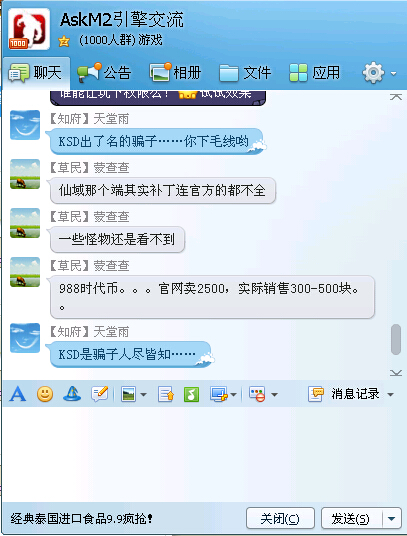Open the font formatting A icon
This screenshot has height=536, width=407.
pyautogui.click(x=18, y=394)
